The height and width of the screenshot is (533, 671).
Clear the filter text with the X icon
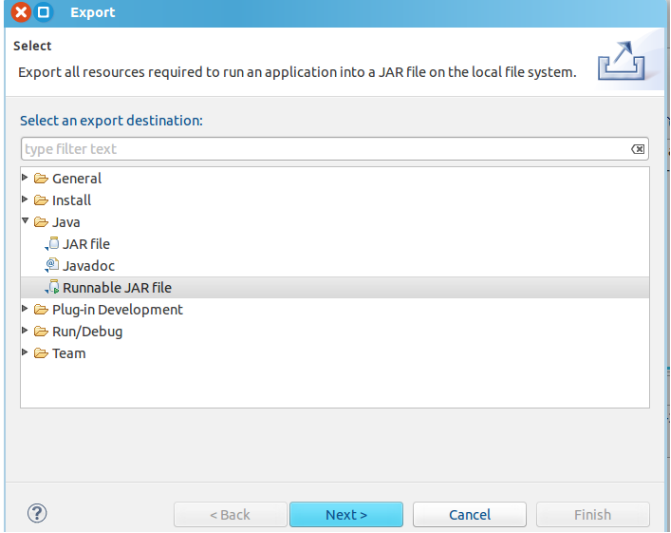coord(638,149)
